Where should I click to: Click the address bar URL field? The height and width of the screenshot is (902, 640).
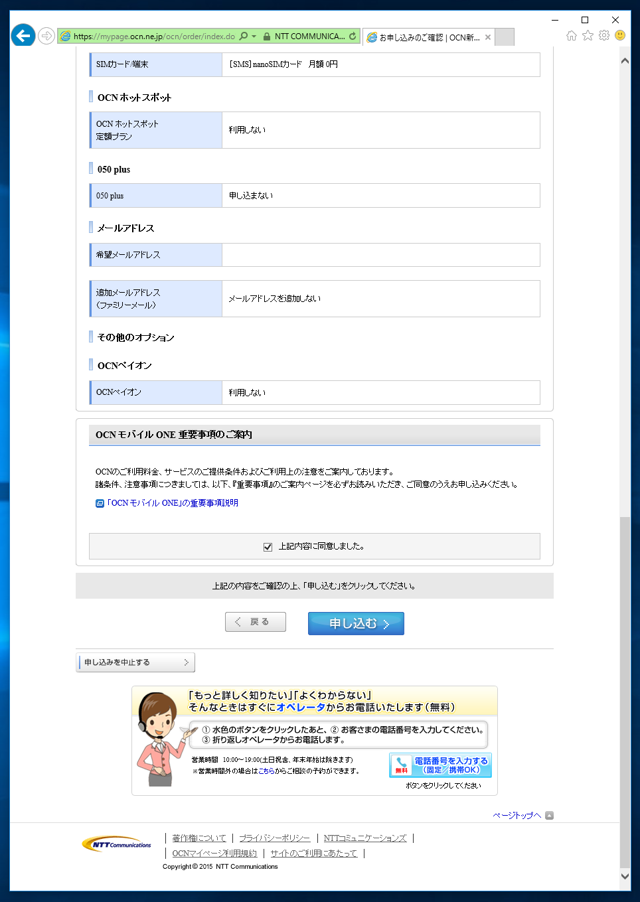(x=154, y=36)
